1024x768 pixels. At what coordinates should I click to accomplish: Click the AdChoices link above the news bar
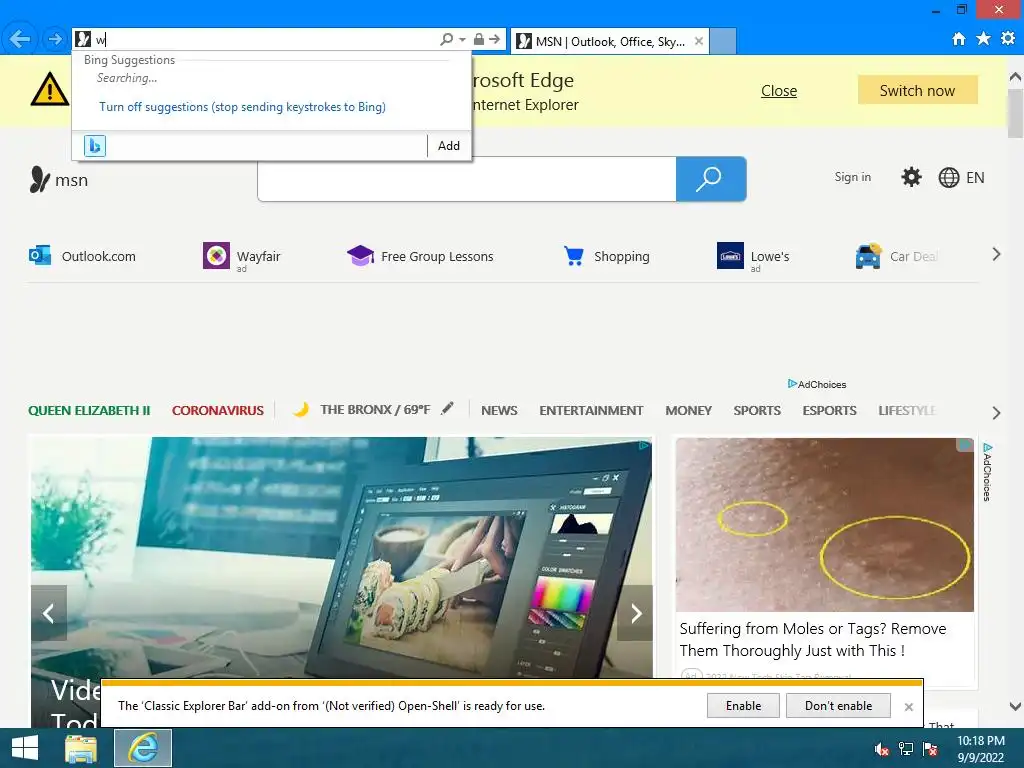pyautogui.click(x=817, y=385)
